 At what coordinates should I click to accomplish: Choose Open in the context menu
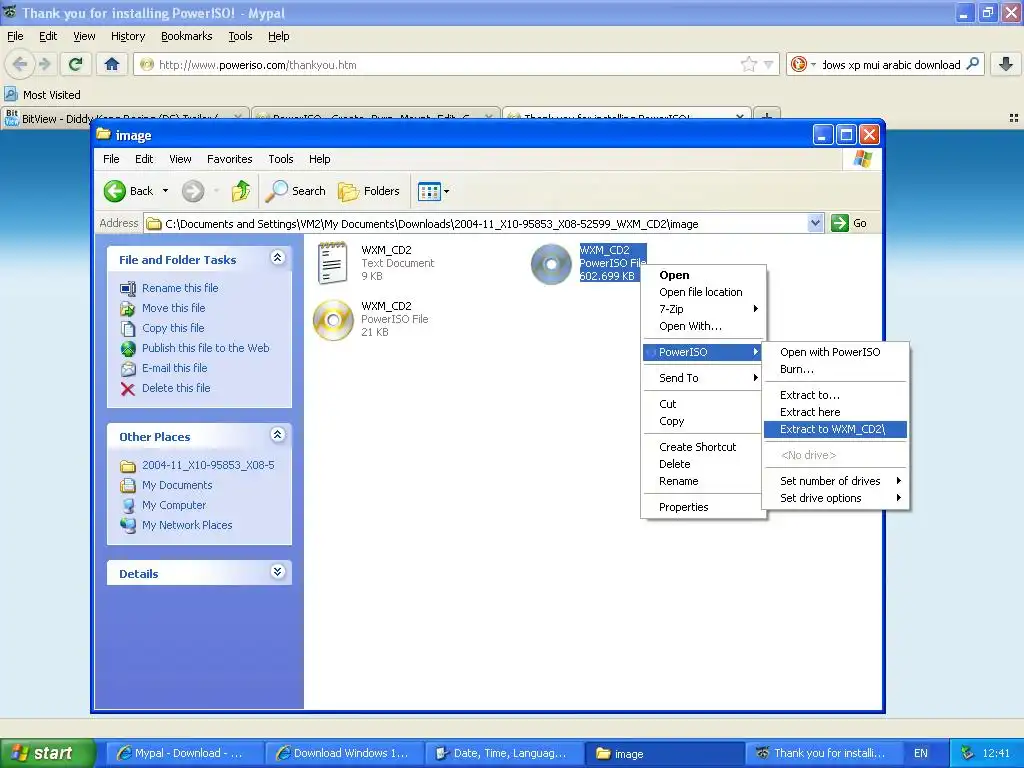point(703,275)
